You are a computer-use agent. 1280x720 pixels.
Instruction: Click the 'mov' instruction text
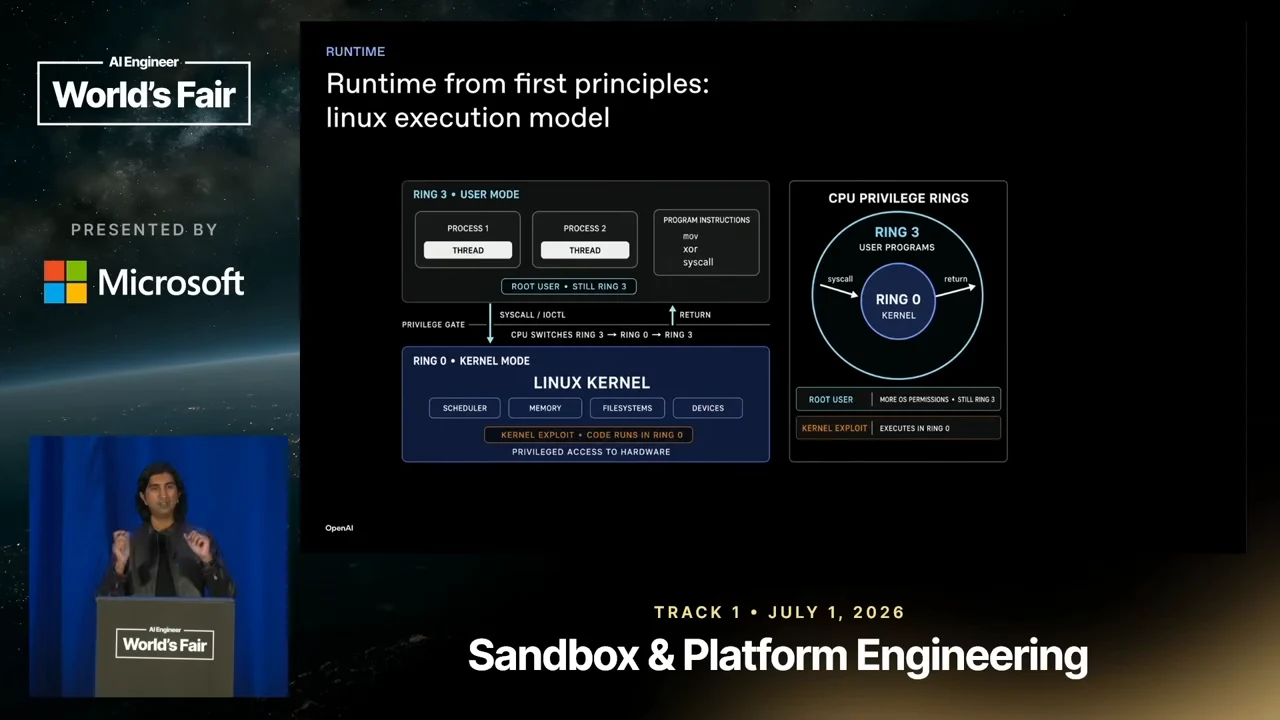point(690,237)
